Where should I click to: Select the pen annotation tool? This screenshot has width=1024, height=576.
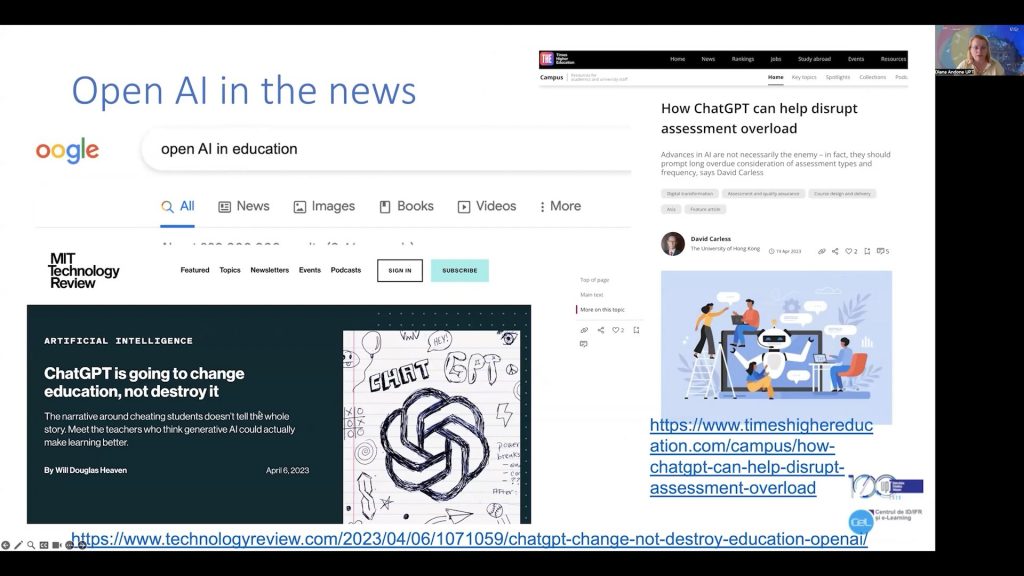coord(18,545)
